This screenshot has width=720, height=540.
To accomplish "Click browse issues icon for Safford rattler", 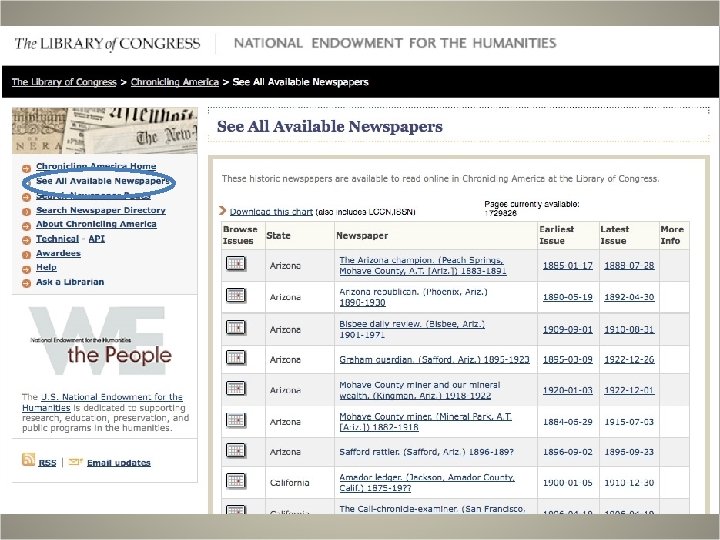I will [x=236, y=450].
